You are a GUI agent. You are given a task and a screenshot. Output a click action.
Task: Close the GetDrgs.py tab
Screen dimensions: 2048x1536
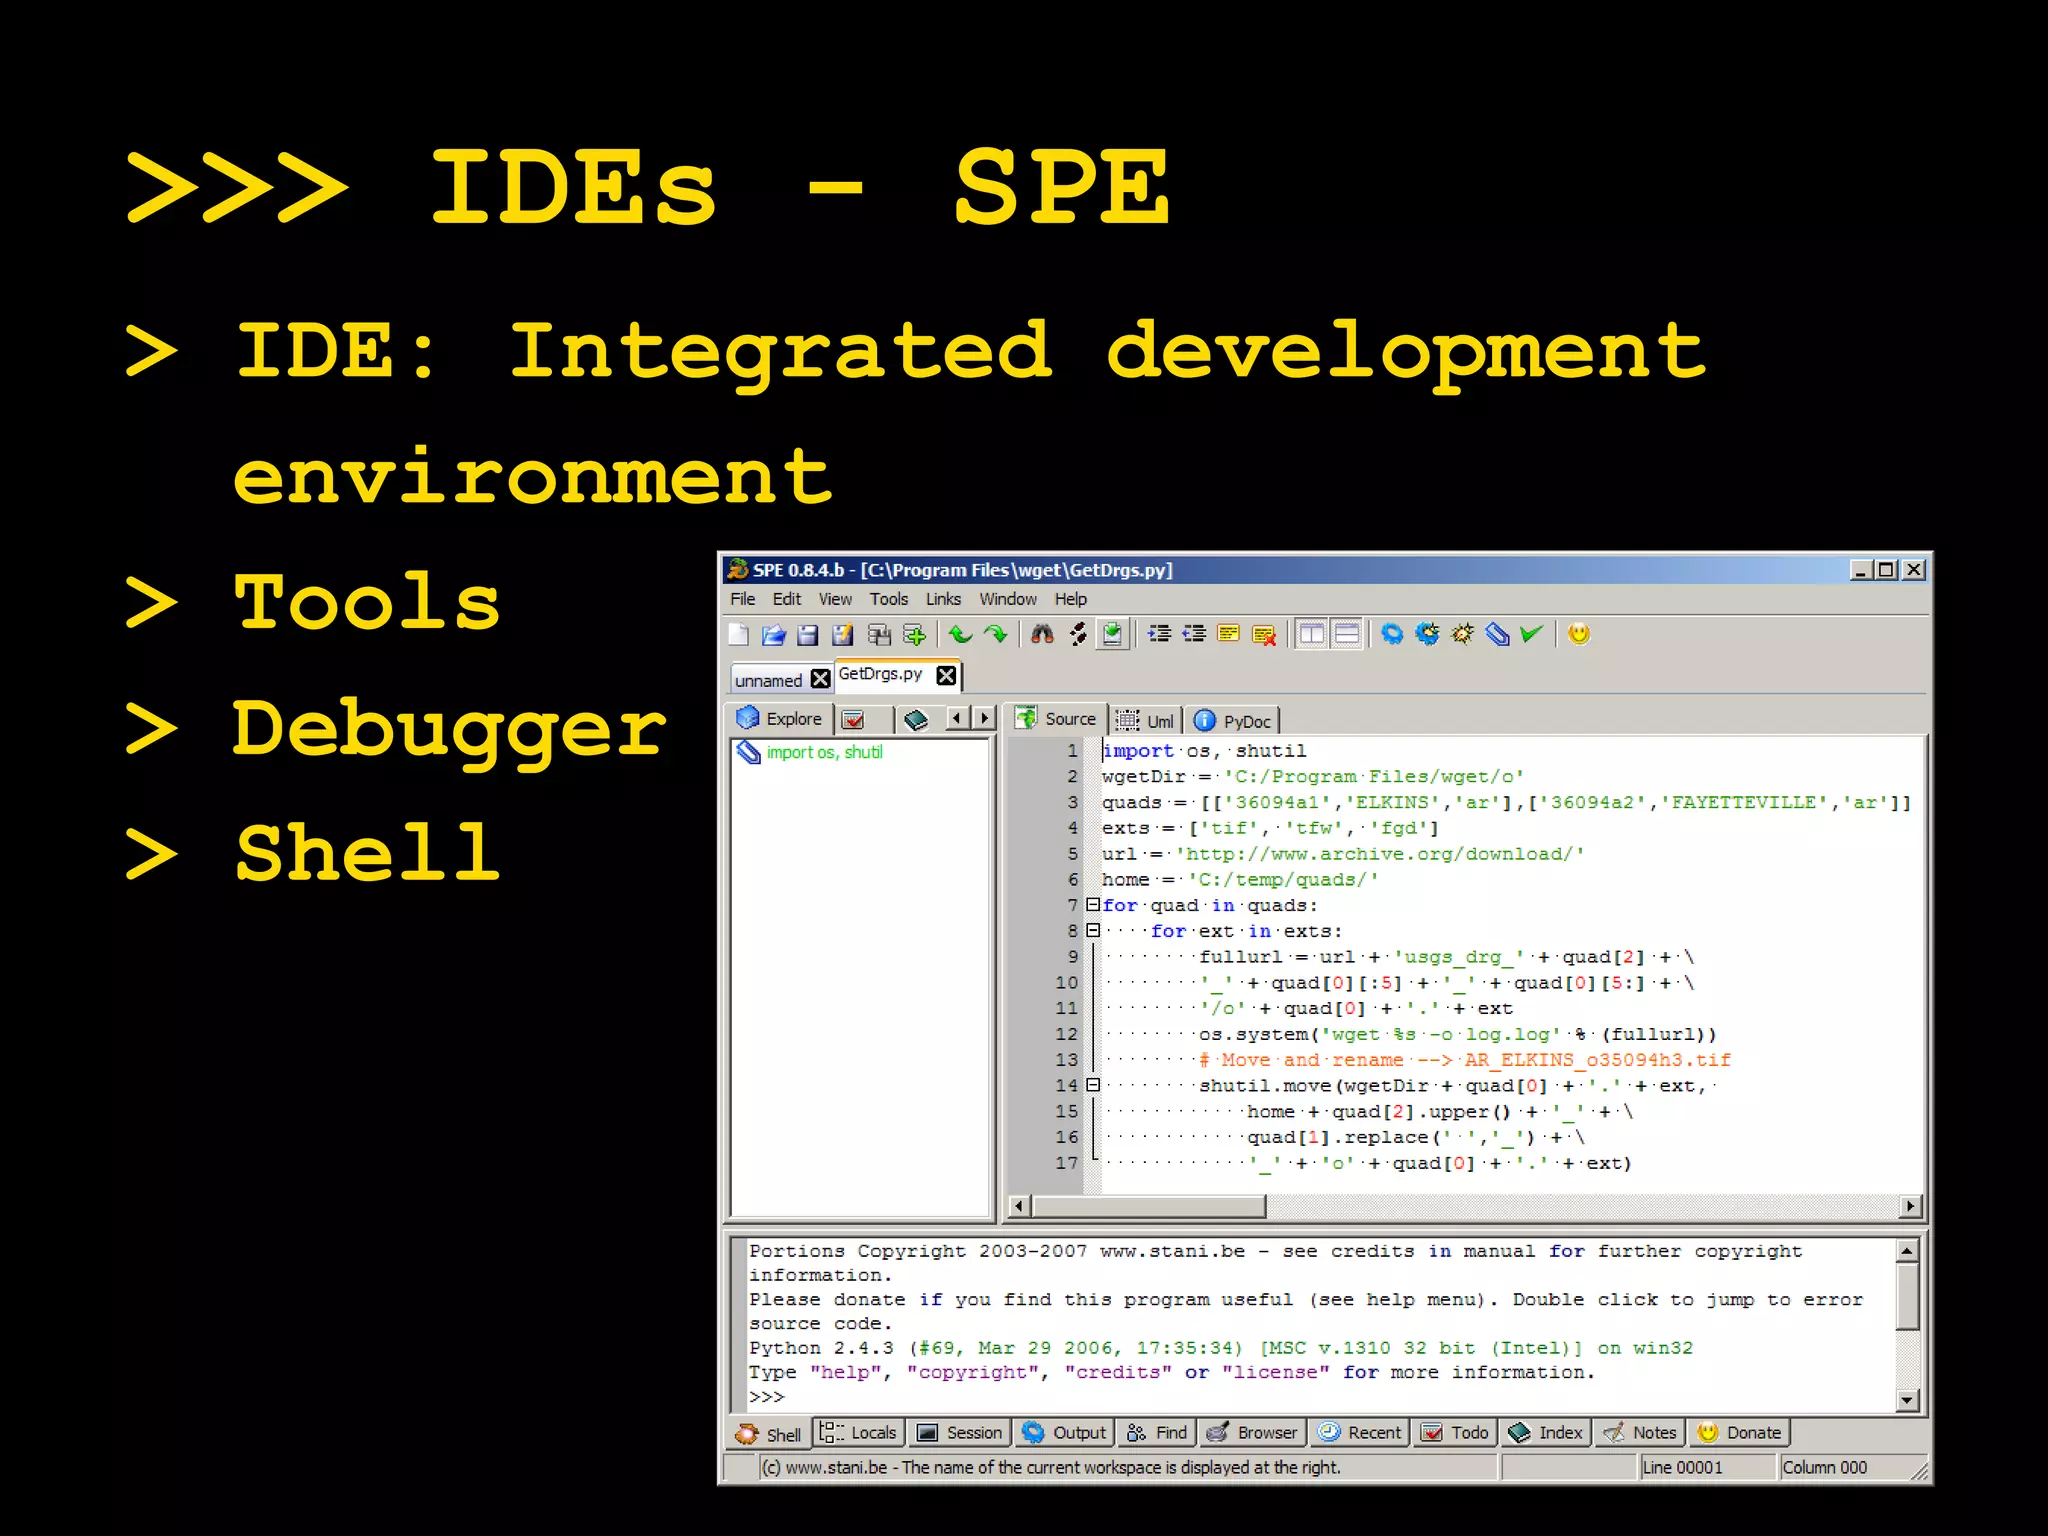click(946, 675)
